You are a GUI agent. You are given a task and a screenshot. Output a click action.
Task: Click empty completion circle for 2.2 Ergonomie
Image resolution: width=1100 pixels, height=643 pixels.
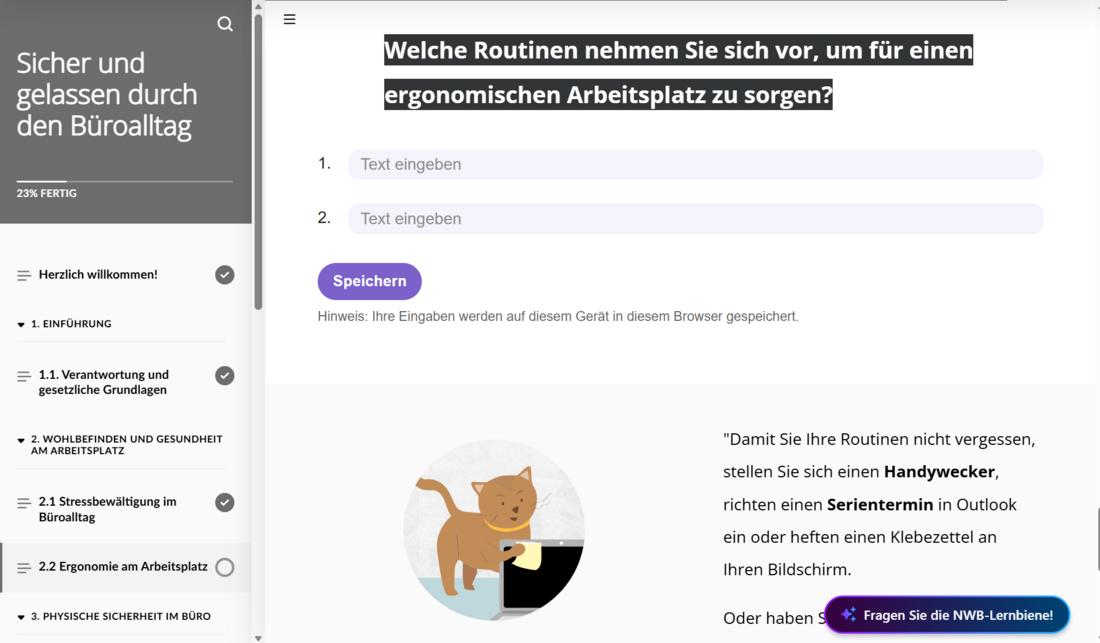coord(224,567)
